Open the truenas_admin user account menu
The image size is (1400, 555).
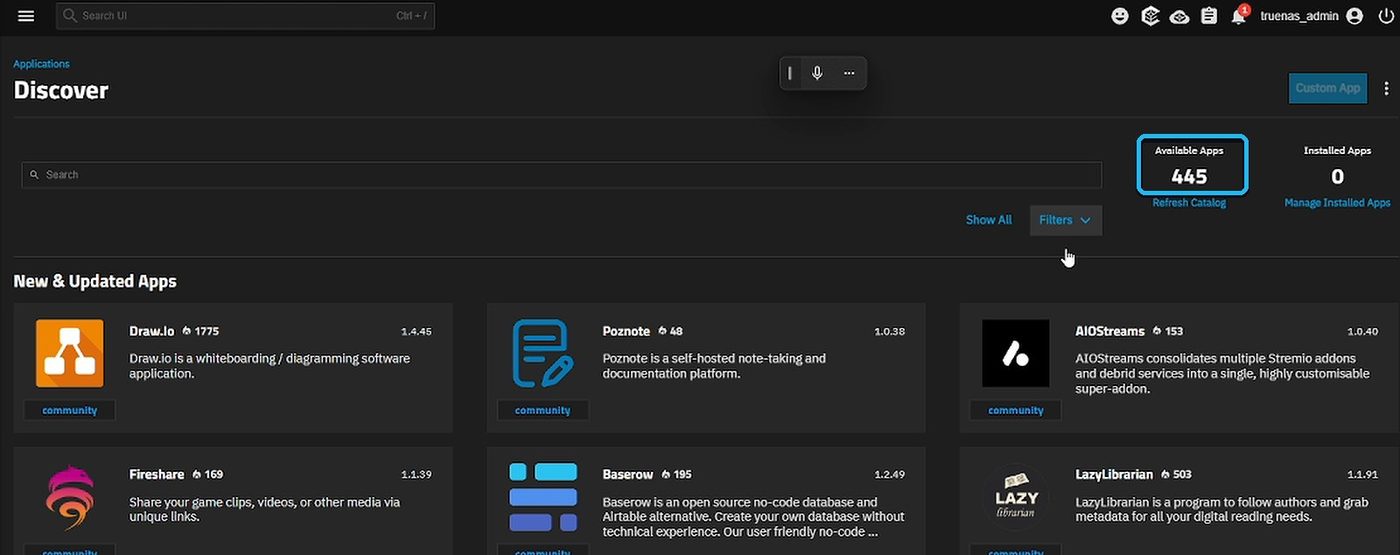(x=1313, y=16)
